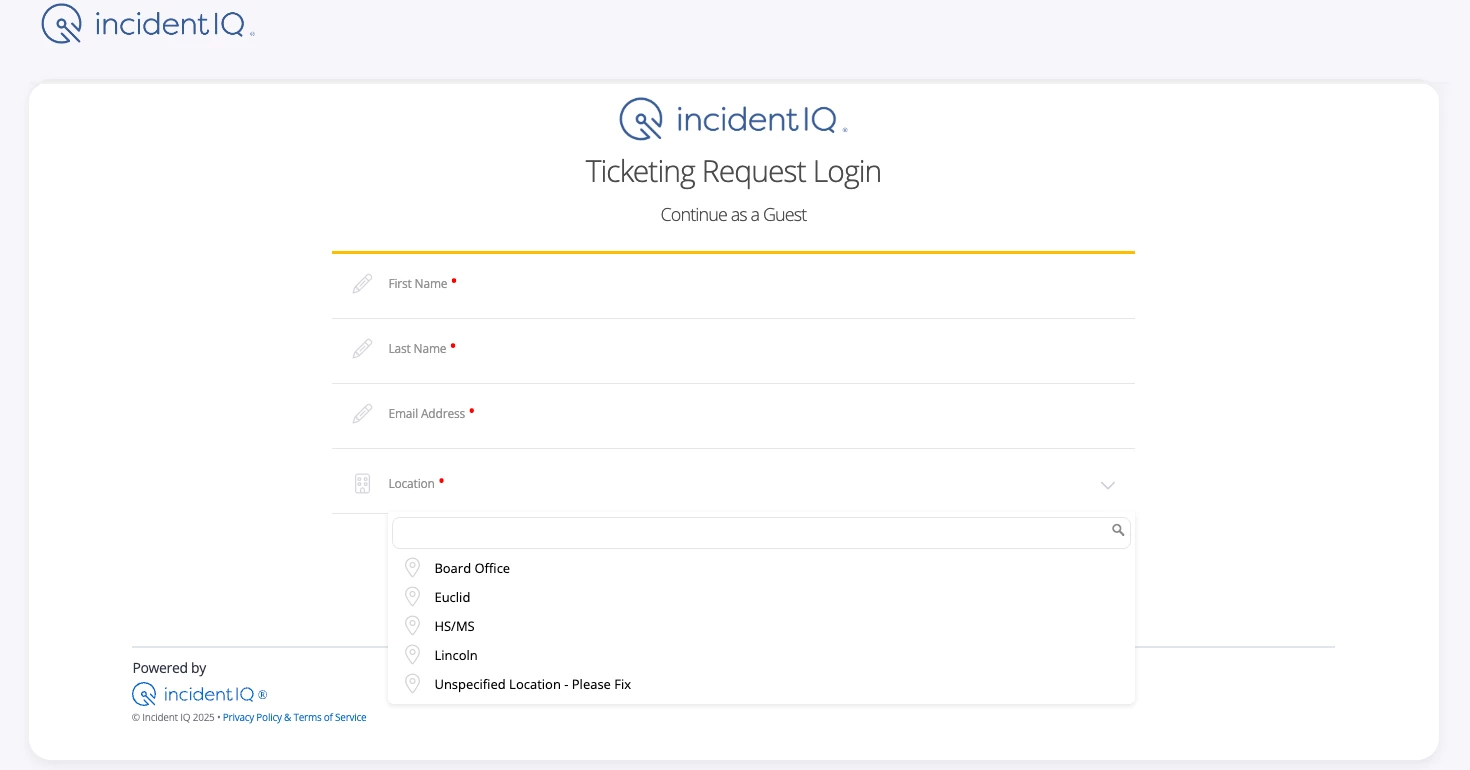Click the building icon beside Location
The height and width of the screenshot is (770, 1470).
coord(362,484)
